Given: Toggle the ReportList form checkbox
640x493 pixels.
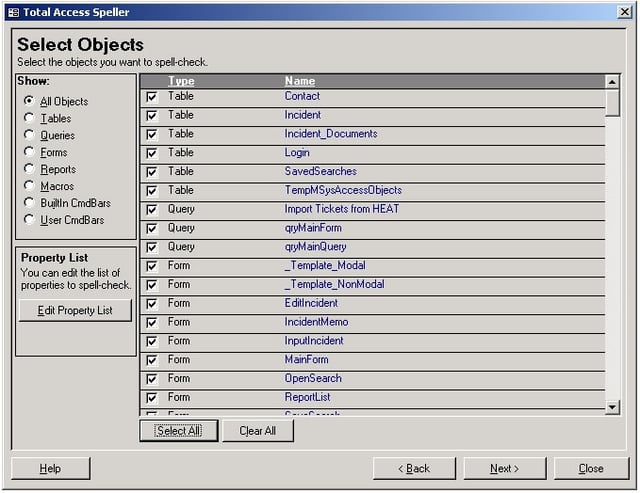Looking at the screenshot, I should point(152,398).
